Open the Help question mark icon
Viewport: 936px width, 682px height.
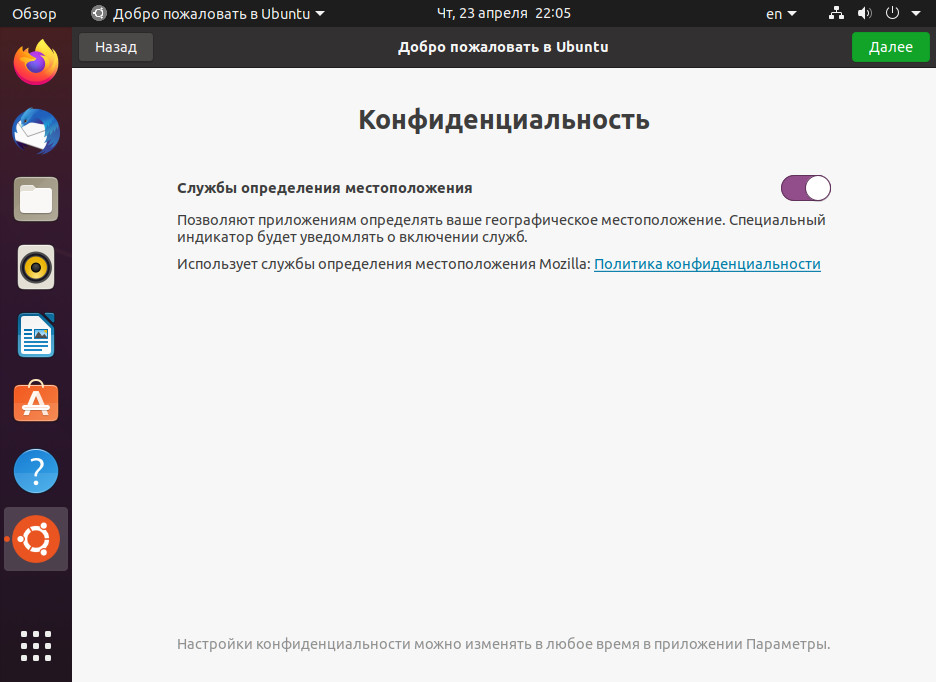tap(36, 471)
